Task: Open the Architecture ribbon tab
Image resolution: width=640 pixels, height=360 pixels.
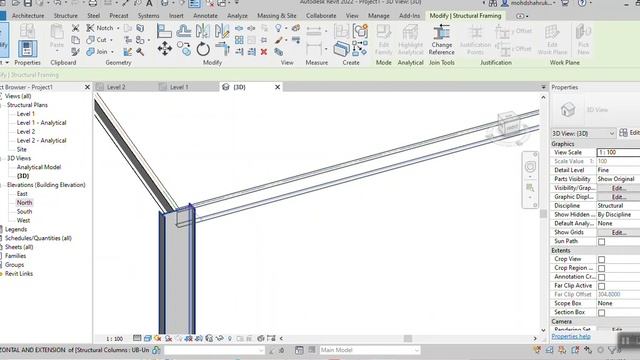Action: tap(28, 16)
